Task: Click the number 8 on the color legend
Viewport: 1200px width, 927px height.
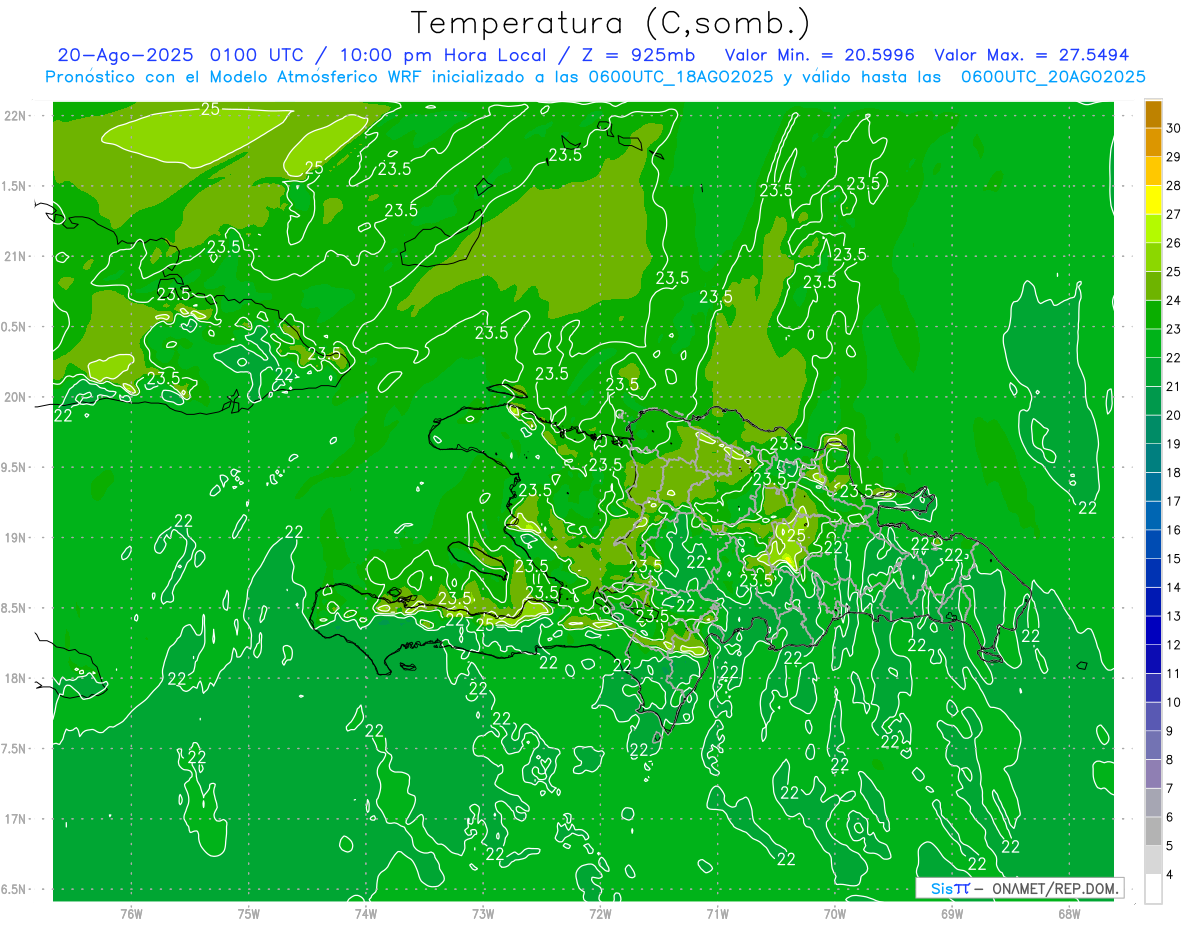Action: (1171, 759)
